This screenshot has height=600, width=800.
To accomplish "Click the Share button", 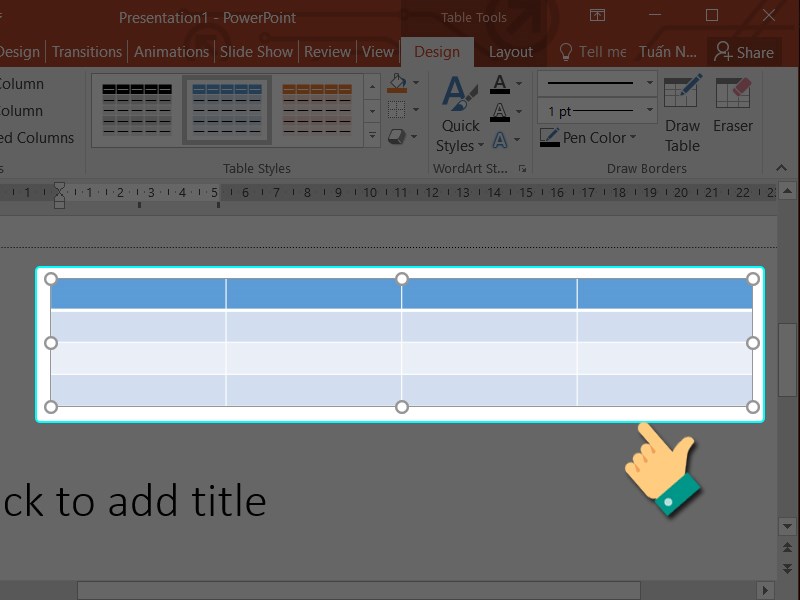I will pos(745,52).
